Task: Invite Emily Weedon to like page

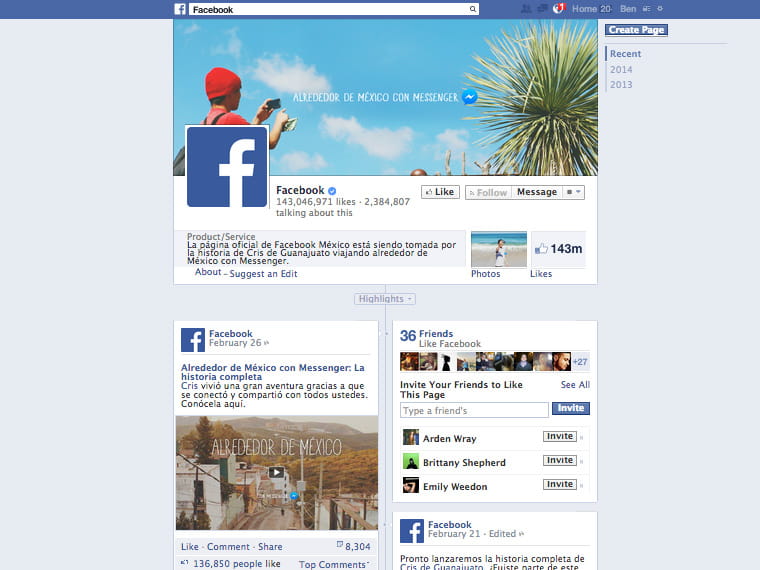Action: pyautogui.click(x=560, y=484)
